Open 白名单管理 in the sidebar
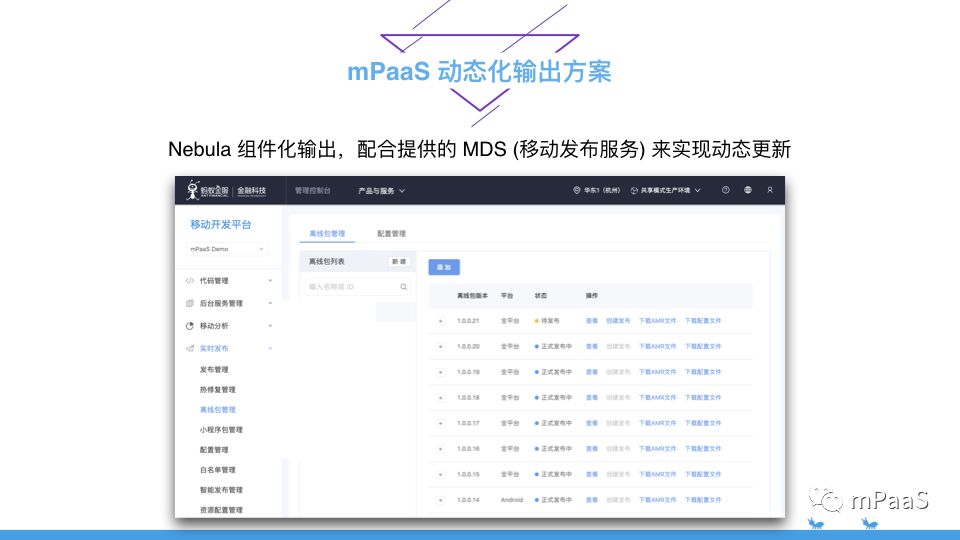The width and height of the screenshot is (960, 540). coord(217,470)
